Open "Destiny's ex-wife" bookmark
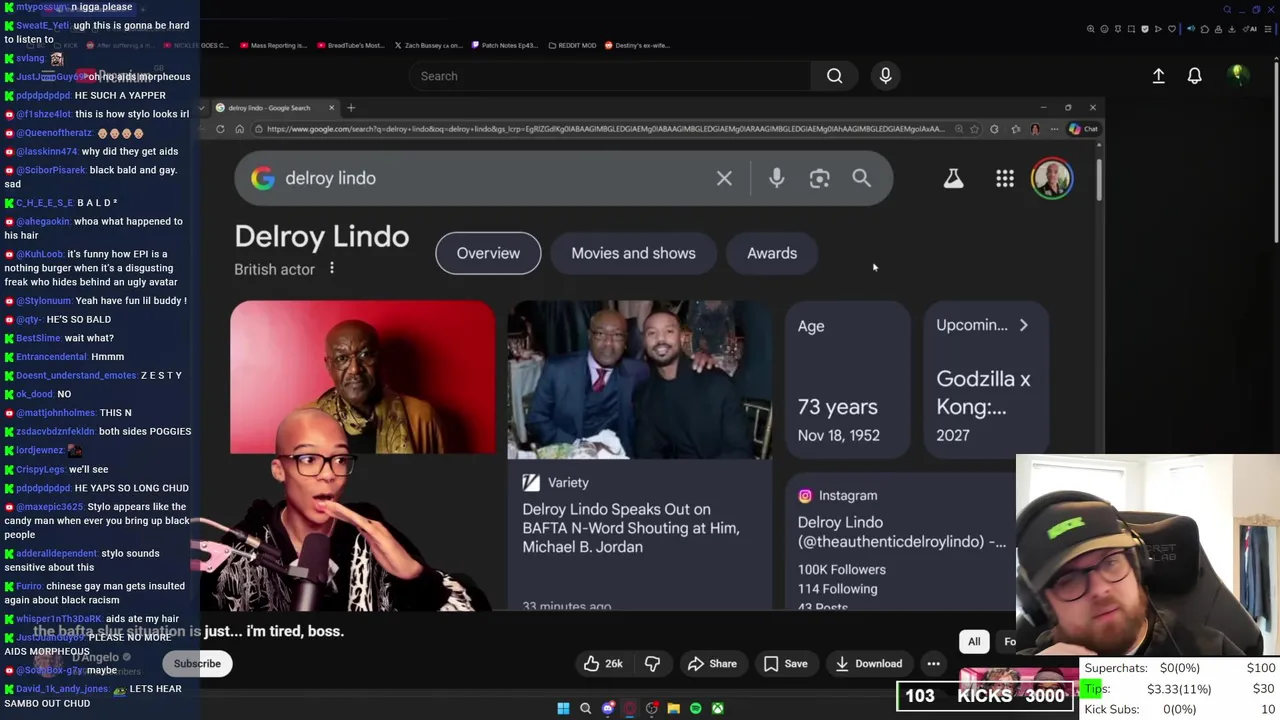1280x720 pixels. point(637,45)
